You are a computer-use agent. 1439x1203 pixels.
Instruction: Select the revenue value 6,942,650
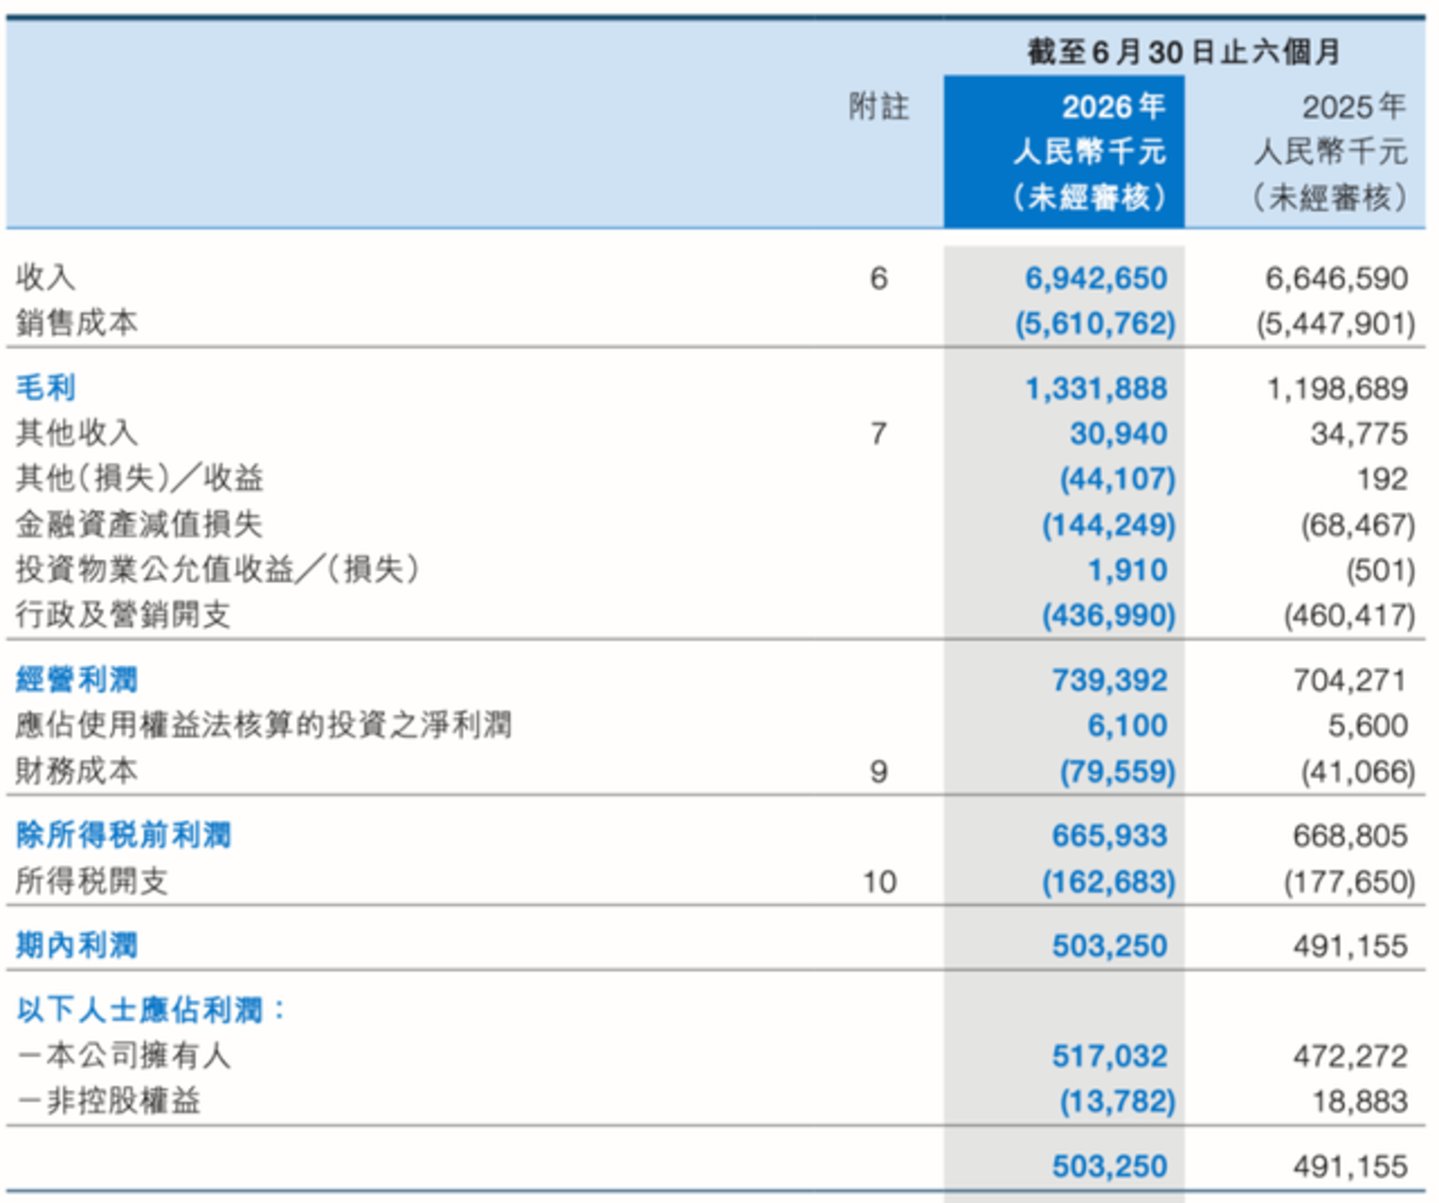pos(1096,278)
